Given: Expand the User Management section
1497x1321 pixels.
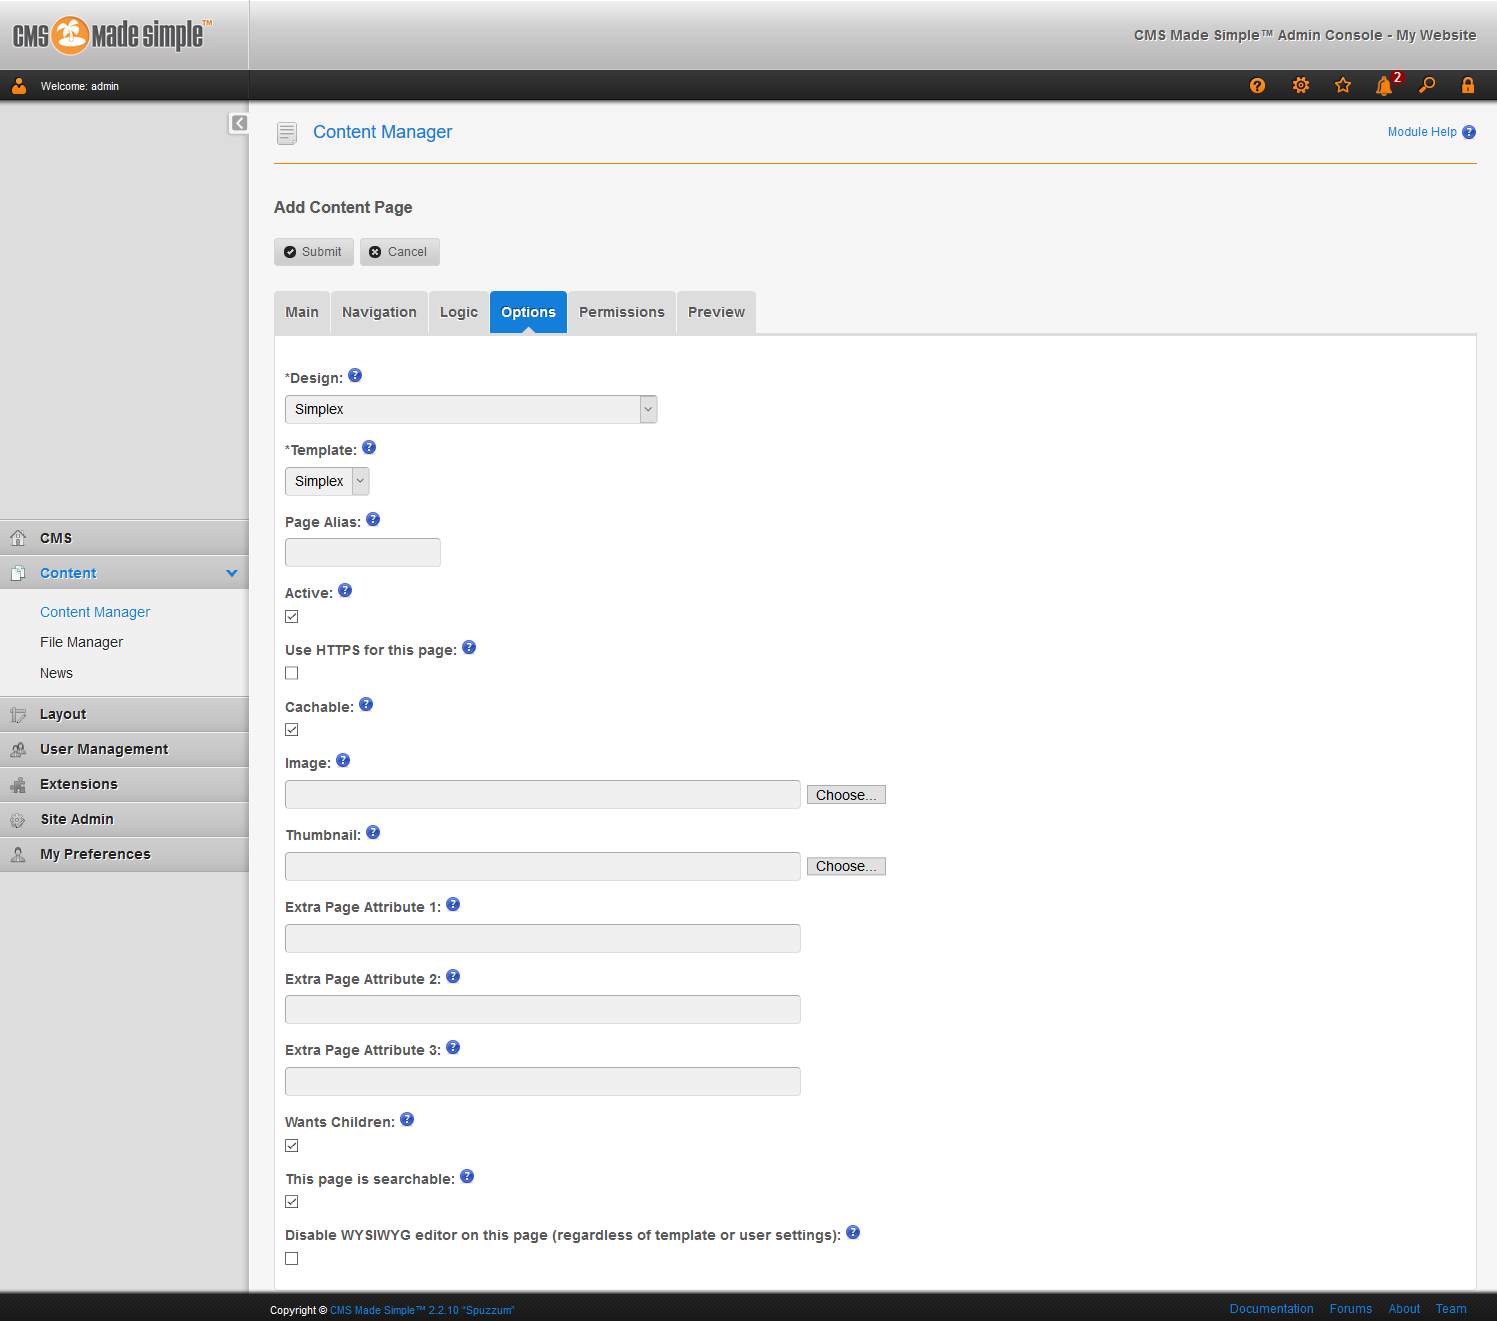Looking at the screenshot, I should tap(124, 749).
